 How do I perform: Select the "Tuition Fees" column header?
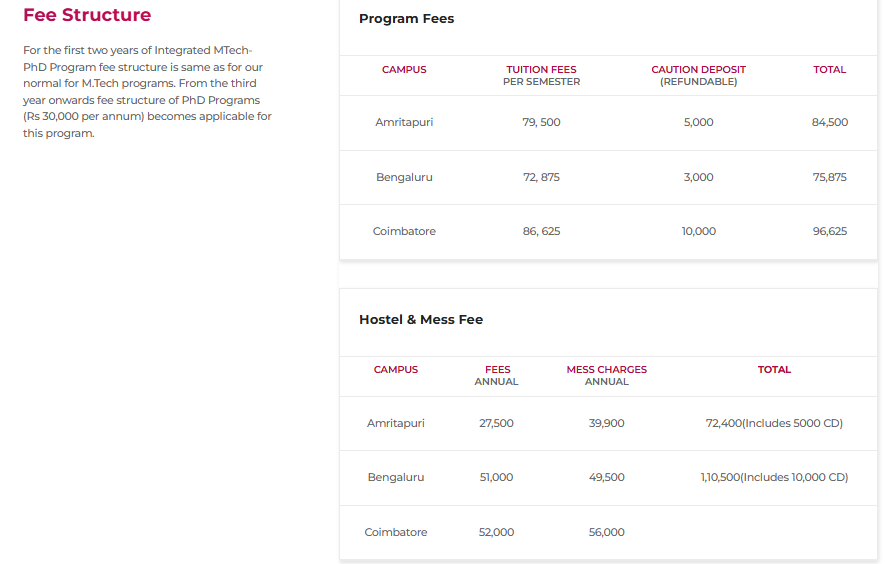tap(541, 70)
